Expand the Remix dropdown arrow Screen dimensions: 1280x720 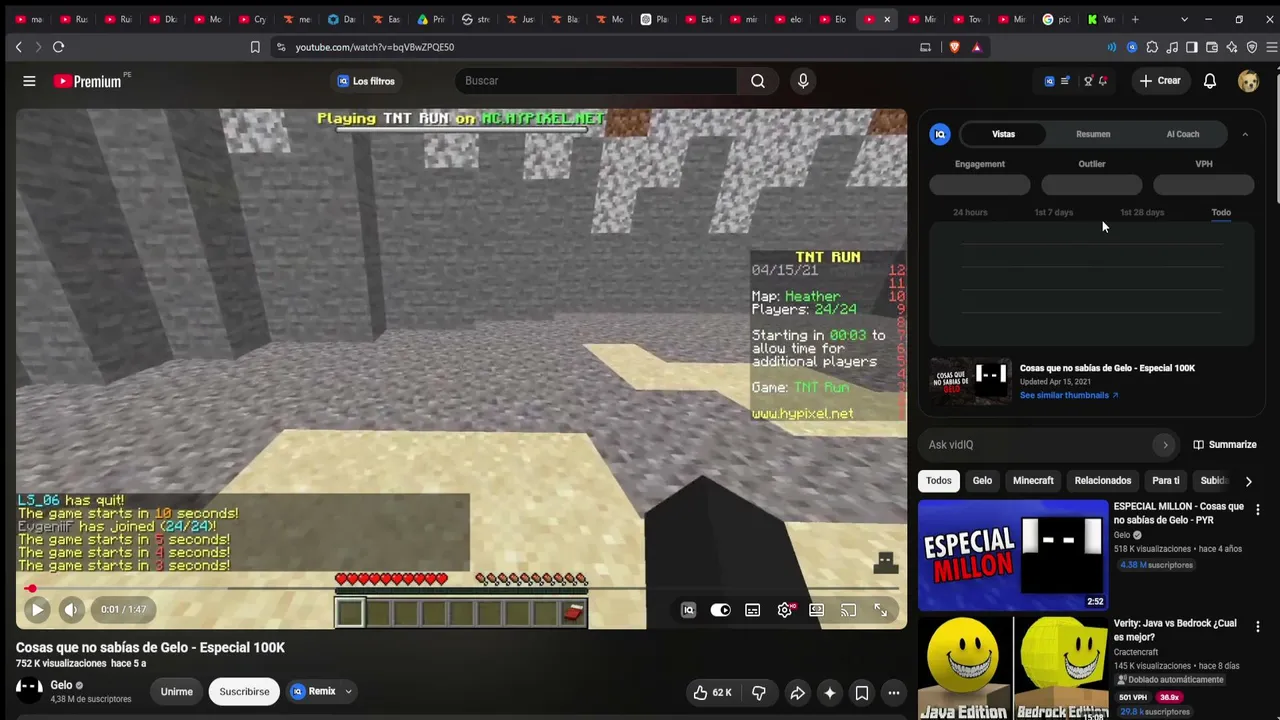348,691
